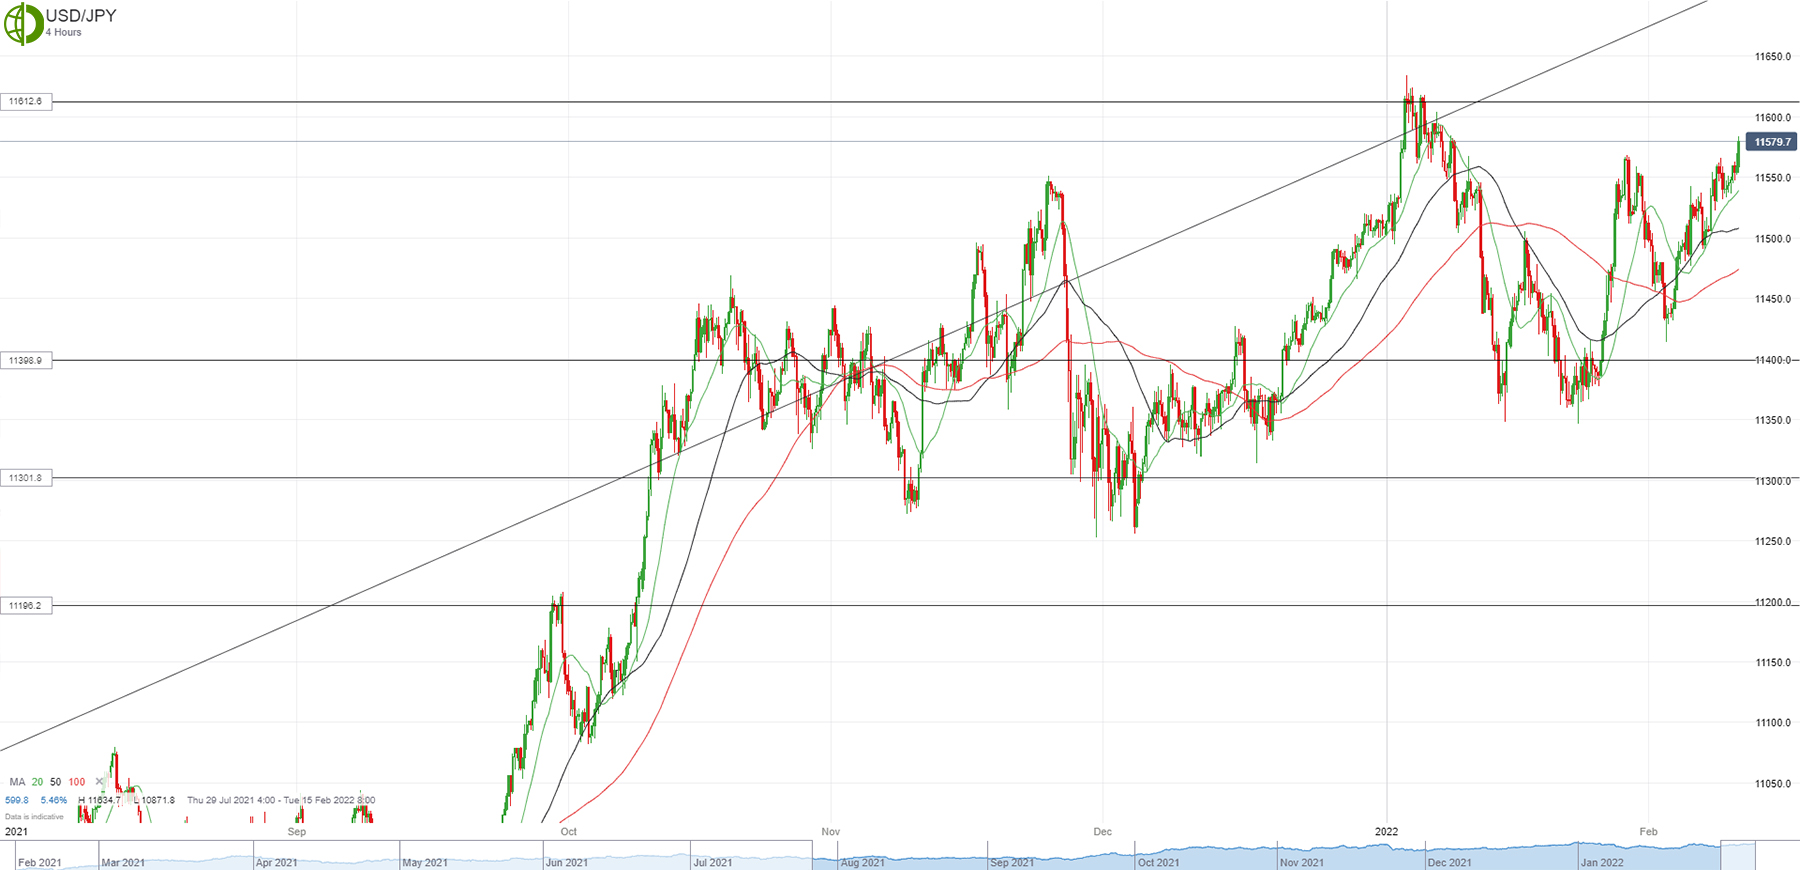Jump navigator to Dec 2021

1450,862
